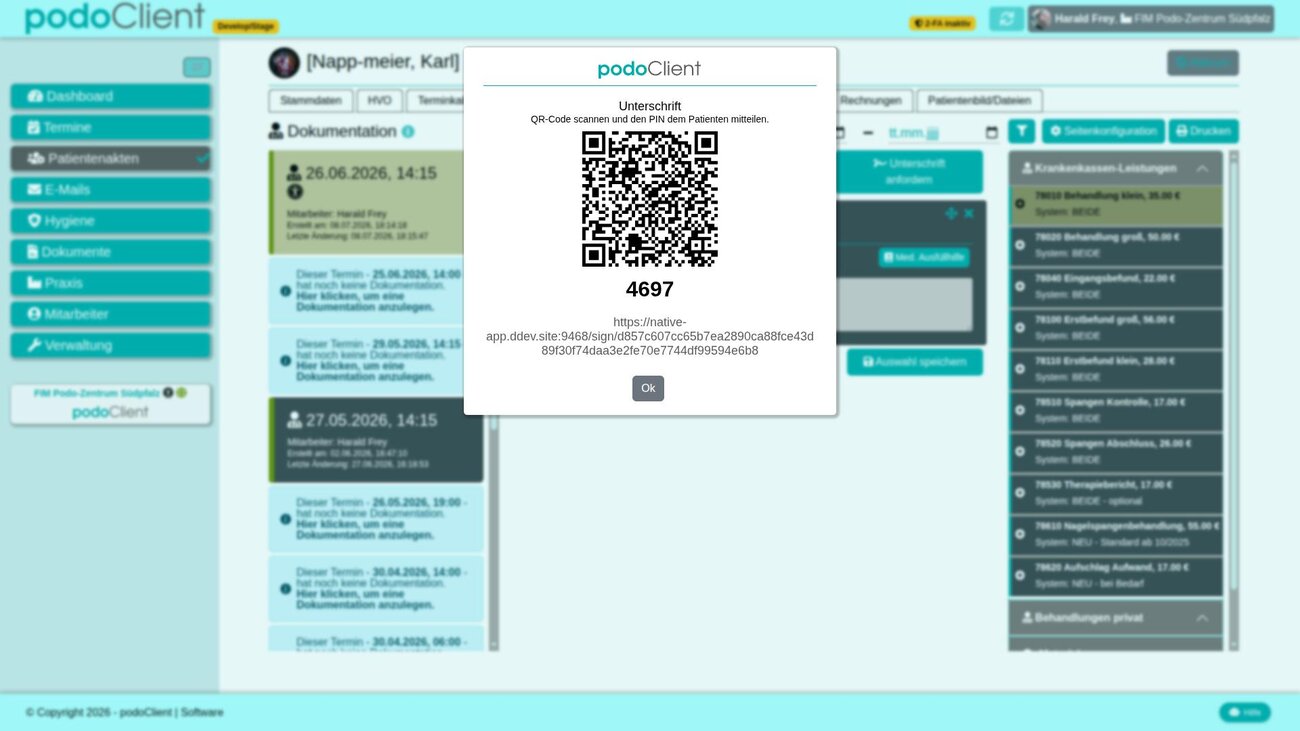Click the signature QR code image
1300x731 pixels.
click(650, 199)
